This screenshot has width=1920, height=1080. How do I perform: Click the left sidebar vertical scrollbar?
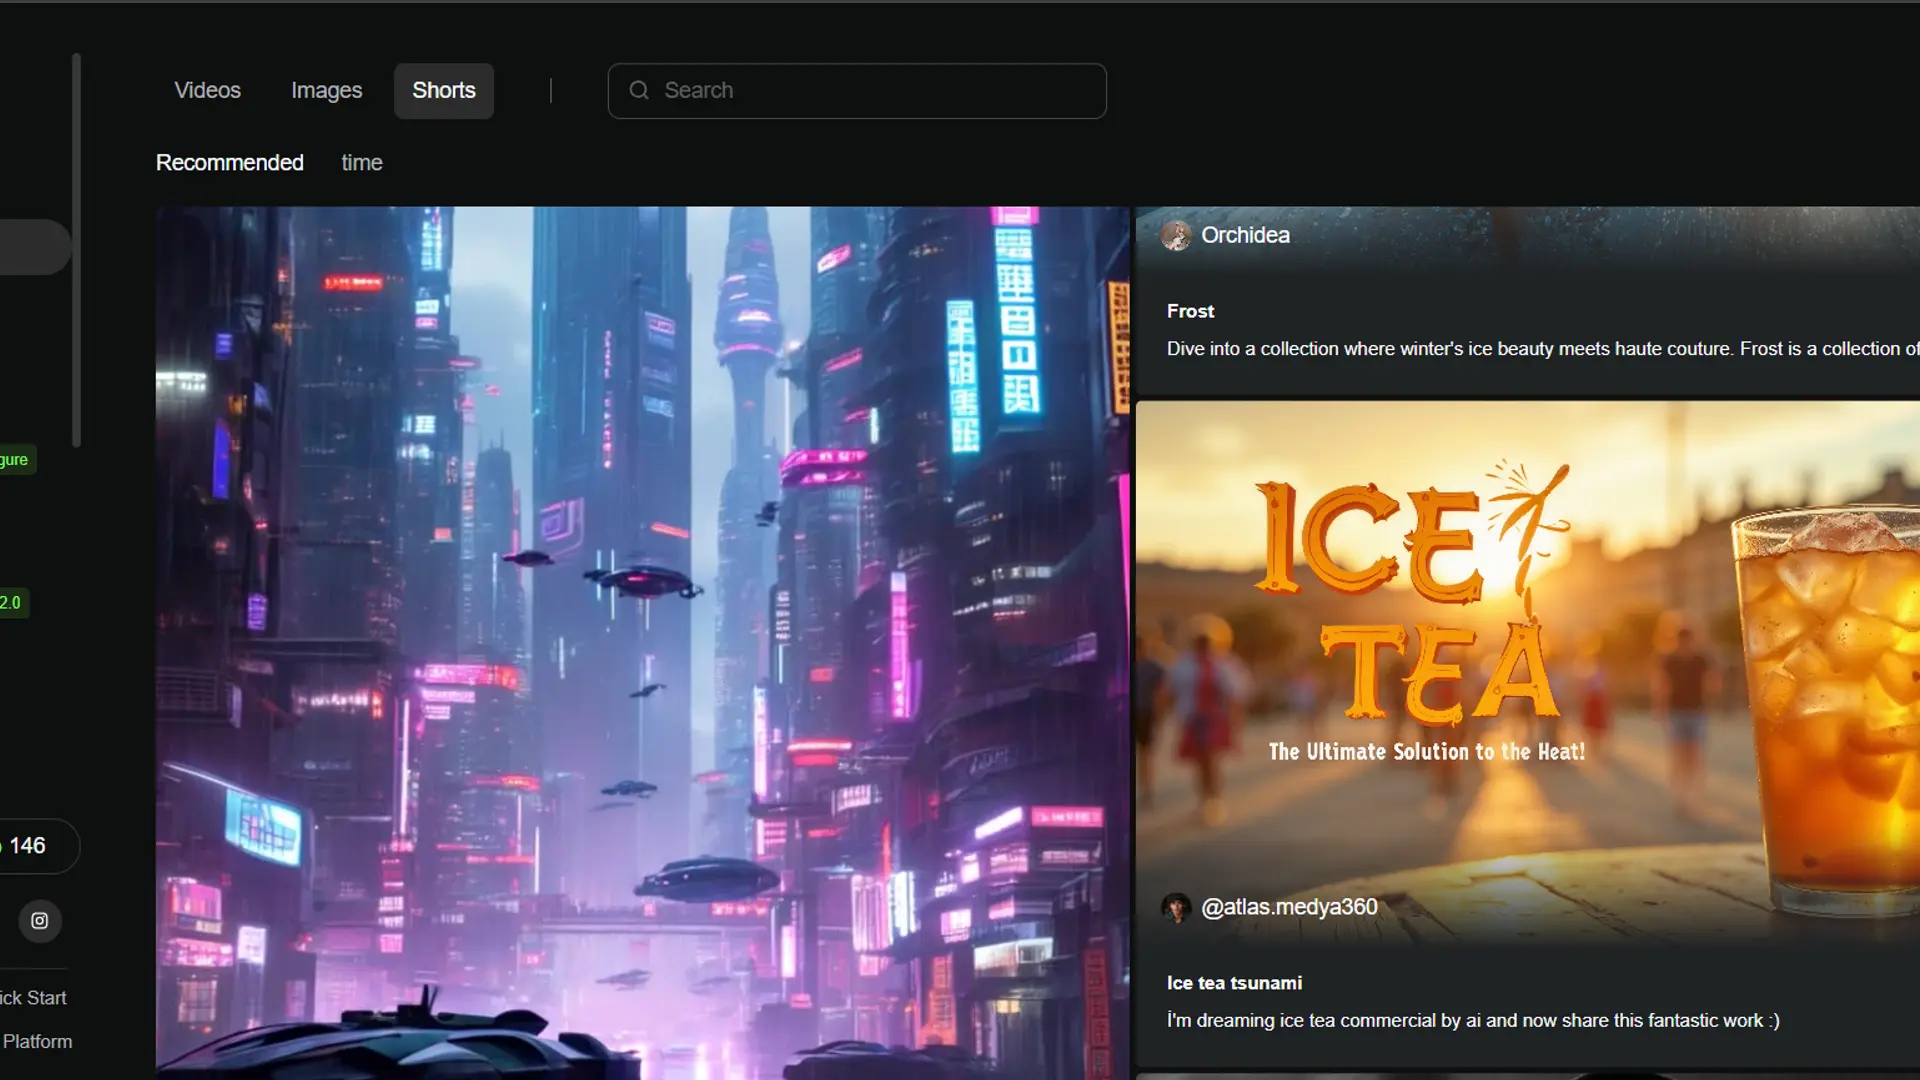(76, 250)
